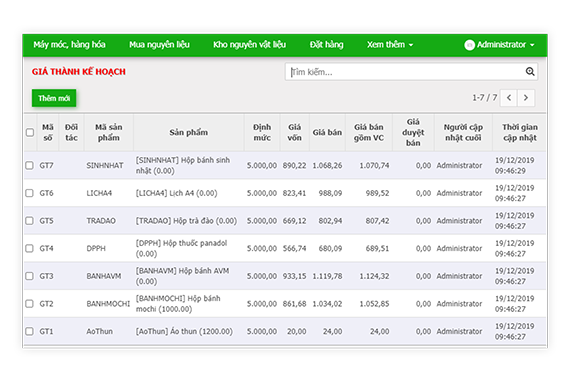Open Mua nguyên liệu menu
The image size is (570, 382).
click(x=159, y=45)
